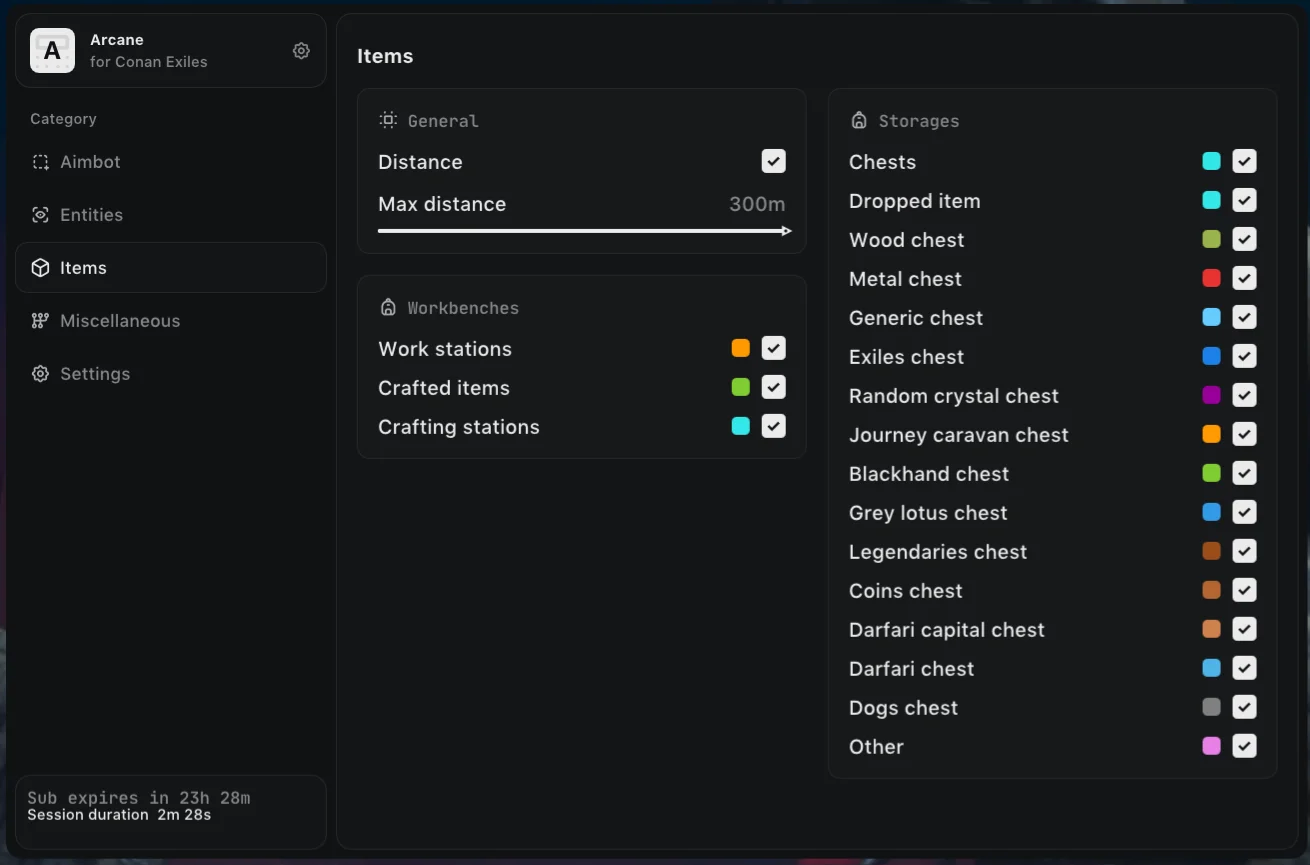The width and height of the screenshot is (1310, 865).
Task: Change the purple Random crystal chest color
Action: tap(1212, 395)
